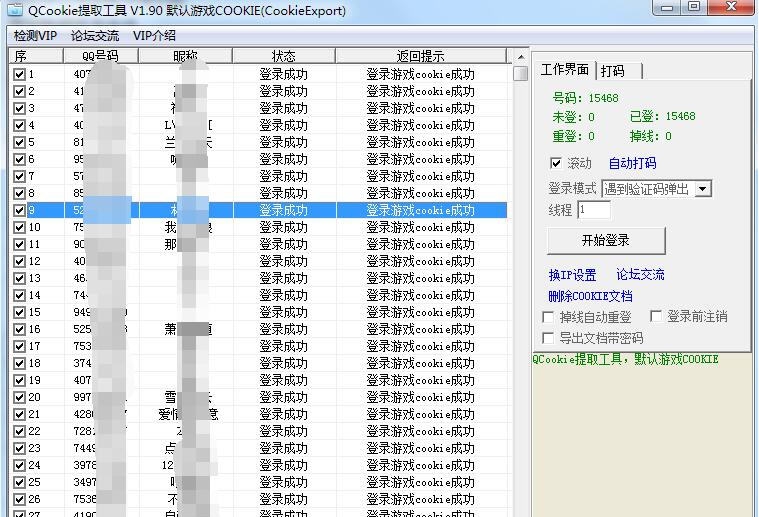Screen dimensions: 759x517
Task: Close the QCookie window
Action: 731,7
